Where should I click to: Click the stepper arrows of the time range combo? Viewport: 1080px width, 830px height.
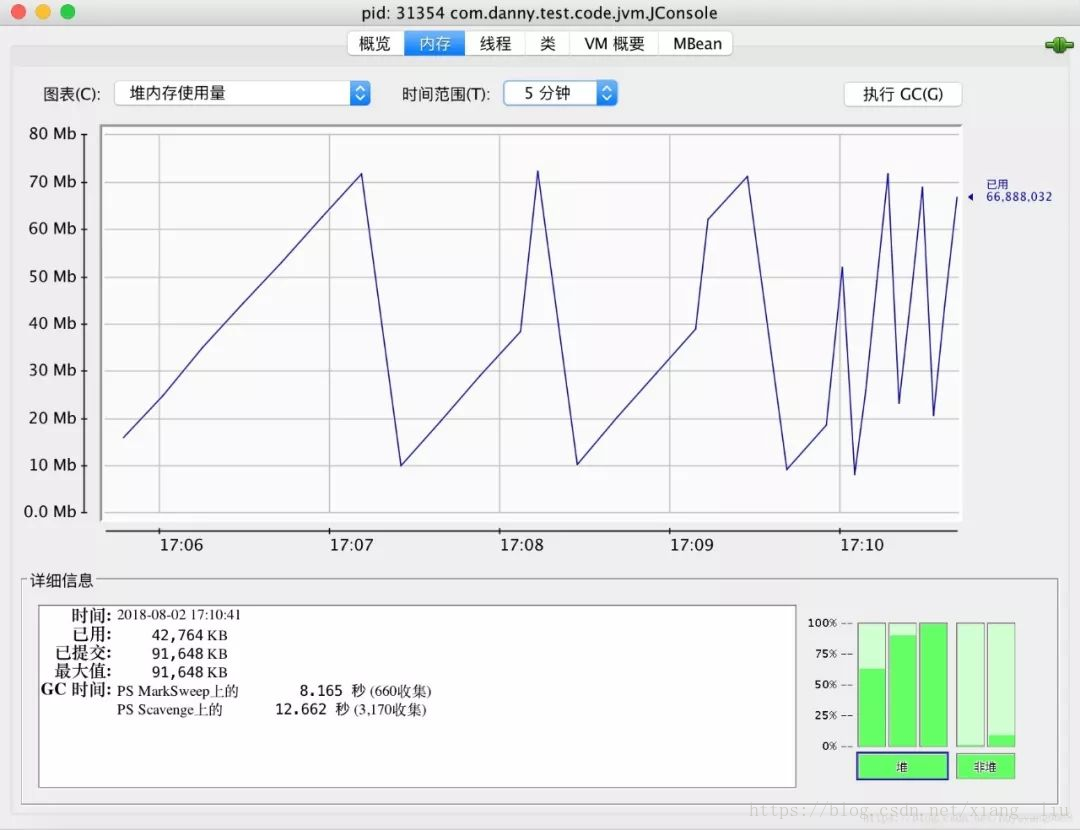click(x=606, y=93)
